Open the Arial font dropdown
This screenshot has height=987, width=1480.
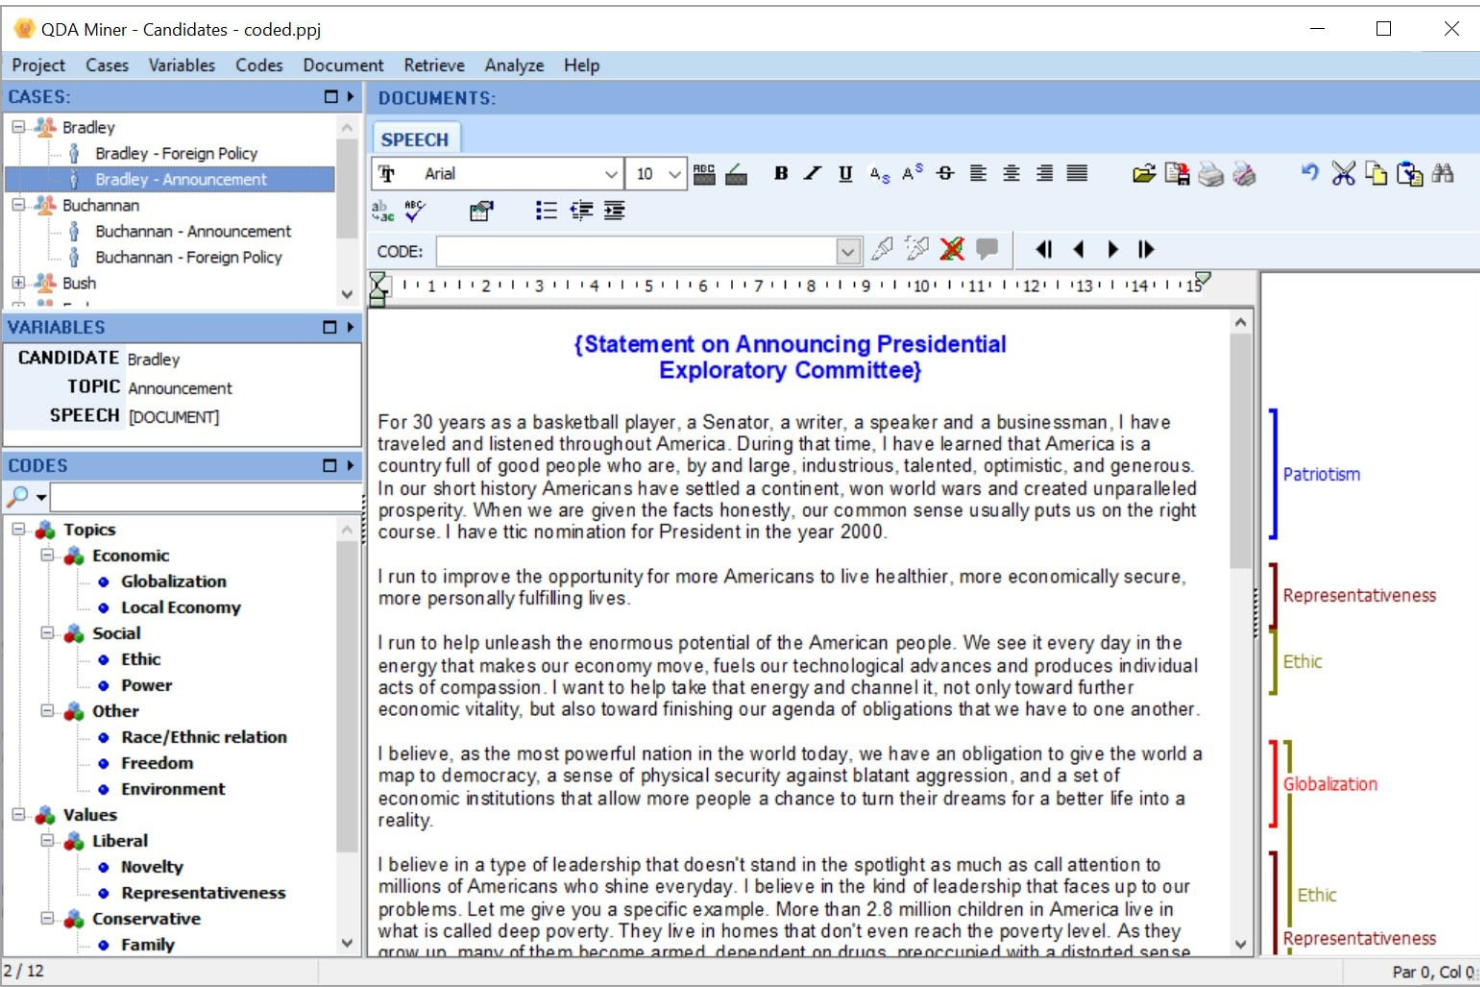(x=611, y=174)
